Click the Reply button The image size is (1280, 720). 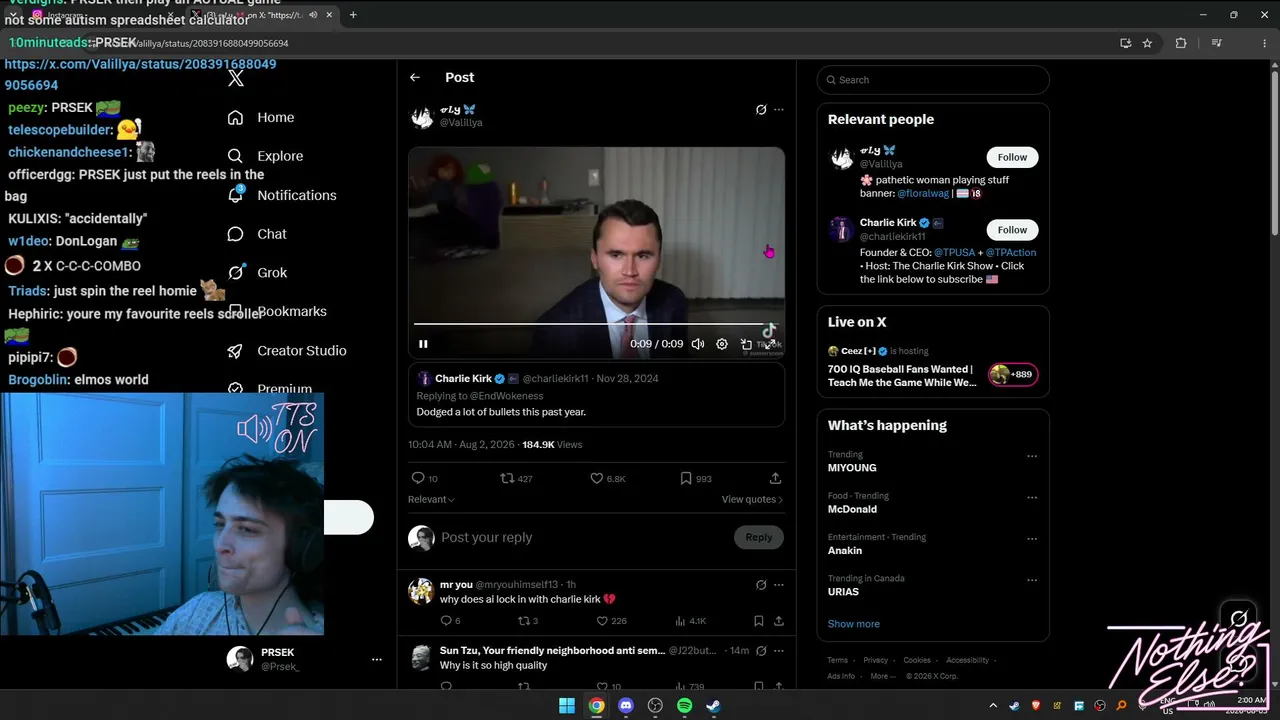[x=759, y=537]
